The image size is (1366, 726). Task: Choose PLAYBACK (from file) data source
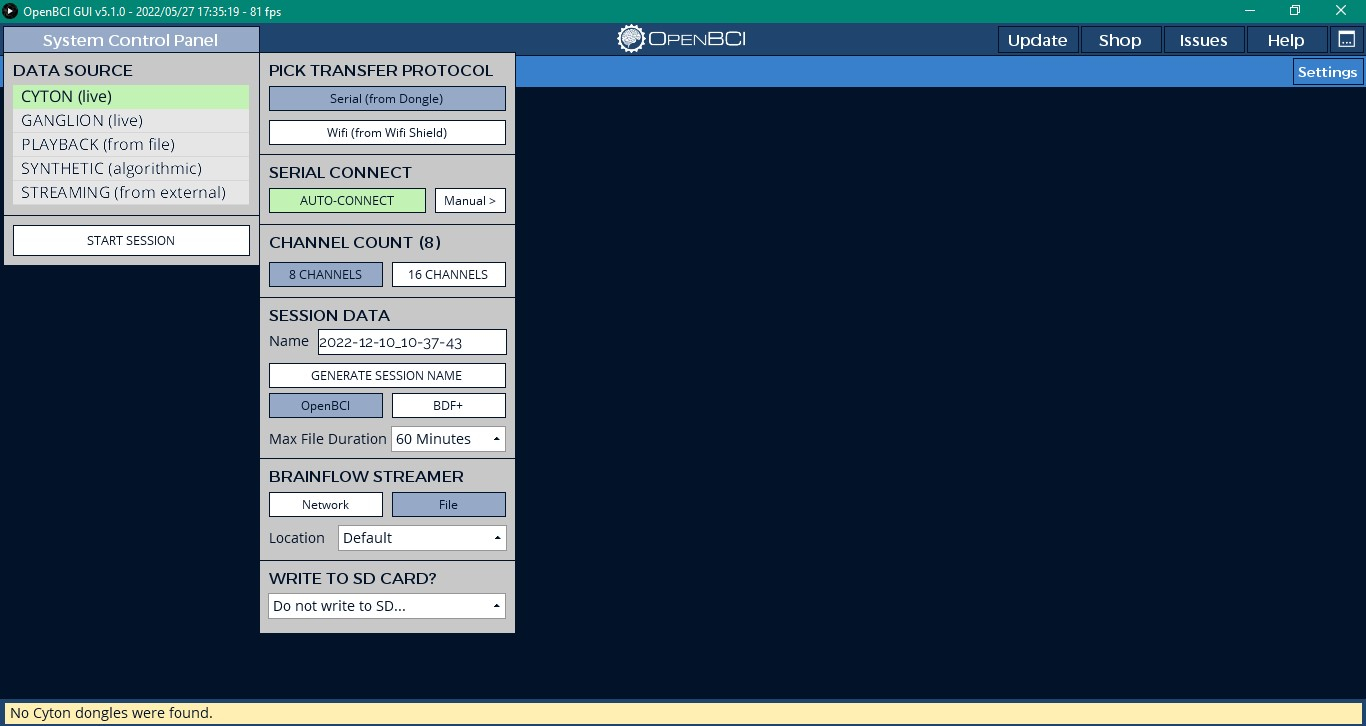(131, 145)
